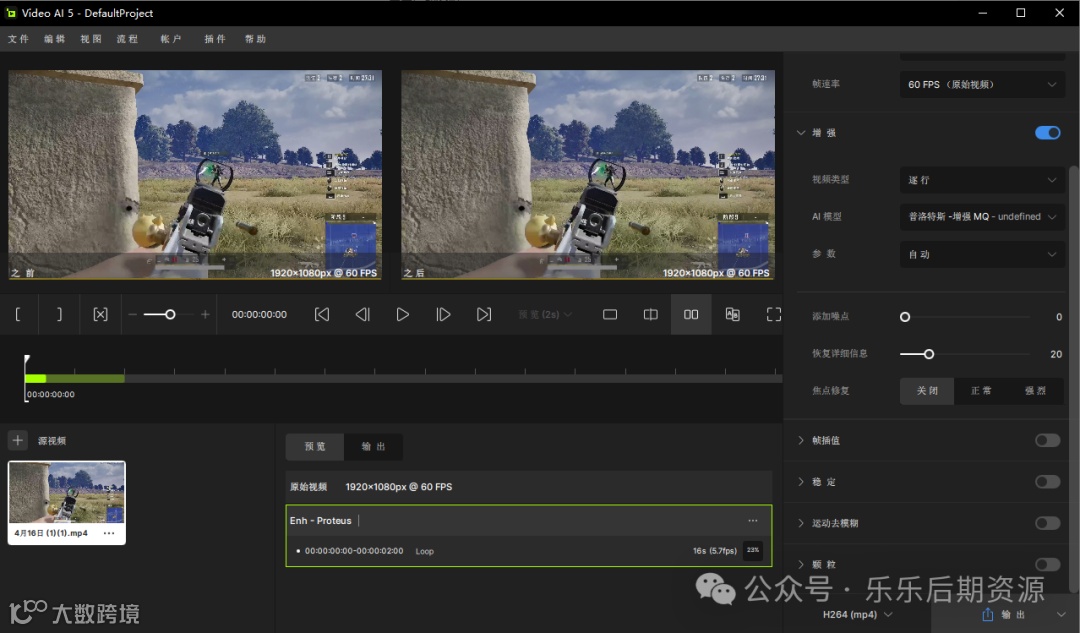Select side-by-side view layout icon
The image size is (1080, 633).
[691, 314]
